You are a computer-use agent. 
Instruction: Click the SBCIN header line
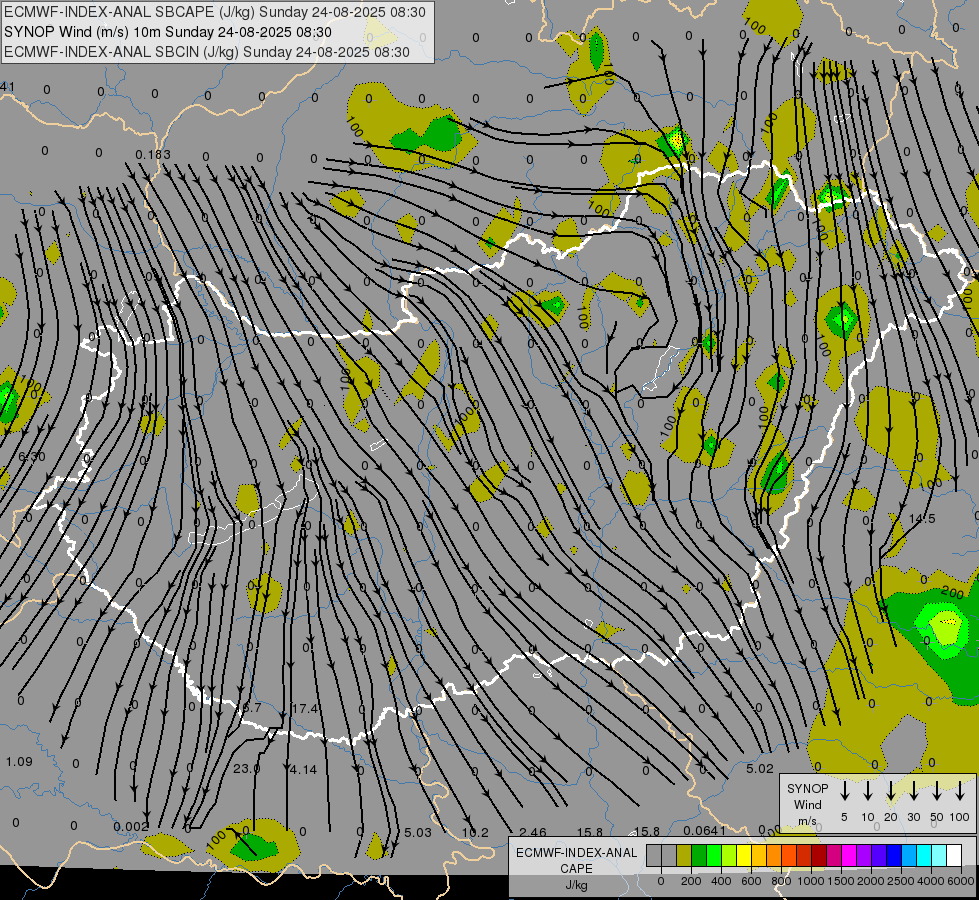coord(207,52)
